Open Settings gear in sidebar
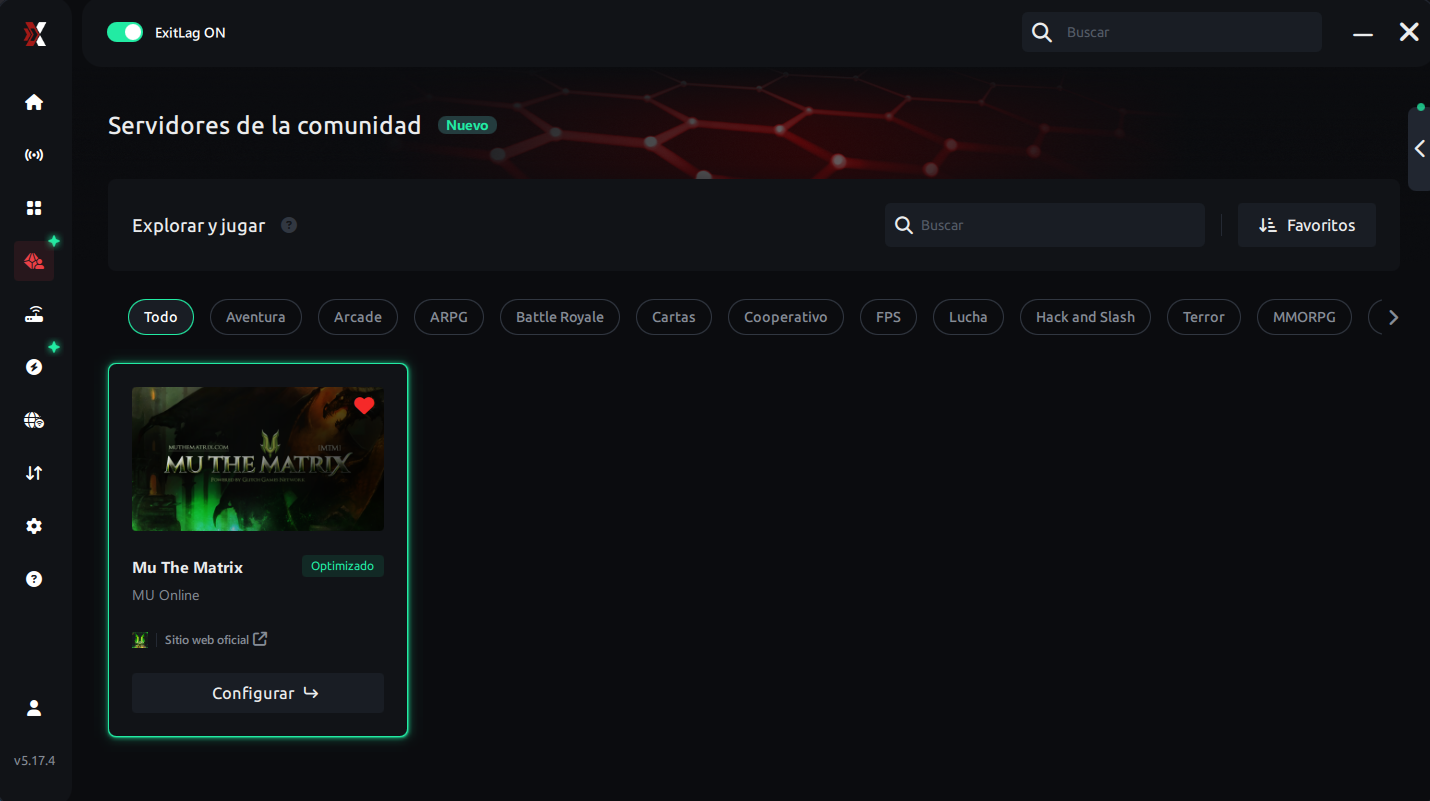 34,526
